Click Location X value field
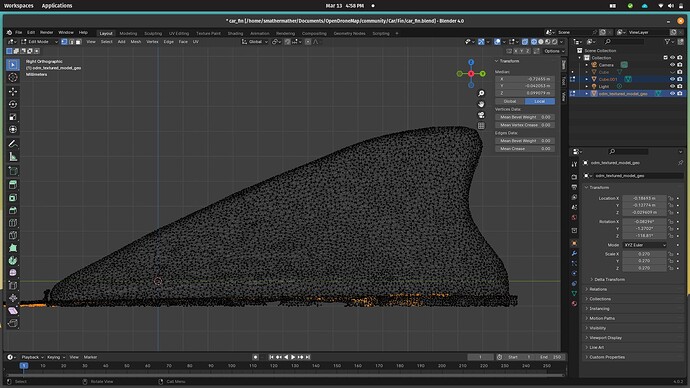690x388 pixels. point(645,198)
